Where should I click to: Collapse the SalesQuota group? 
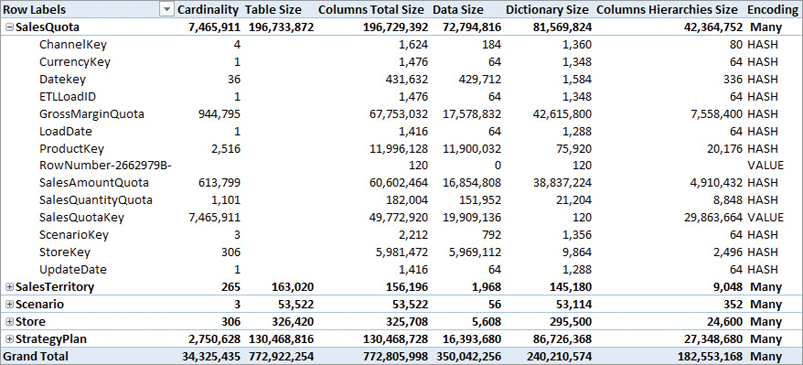9,28
